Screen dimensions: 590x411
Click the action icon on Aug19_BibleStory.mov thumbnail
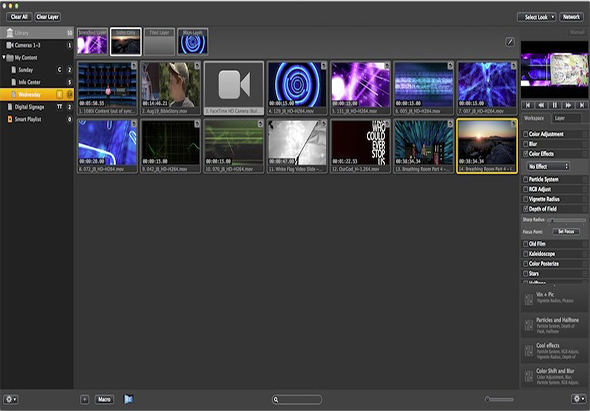click(197, 66)
